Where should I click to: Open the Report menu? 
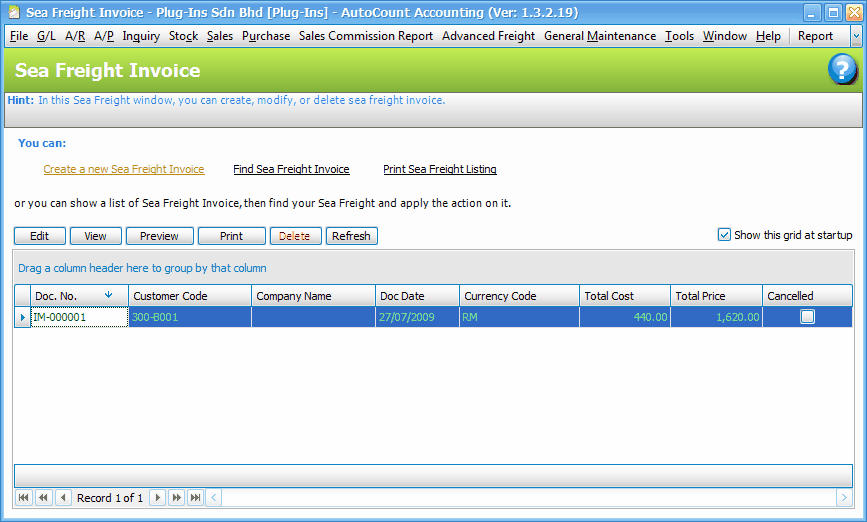815,36
